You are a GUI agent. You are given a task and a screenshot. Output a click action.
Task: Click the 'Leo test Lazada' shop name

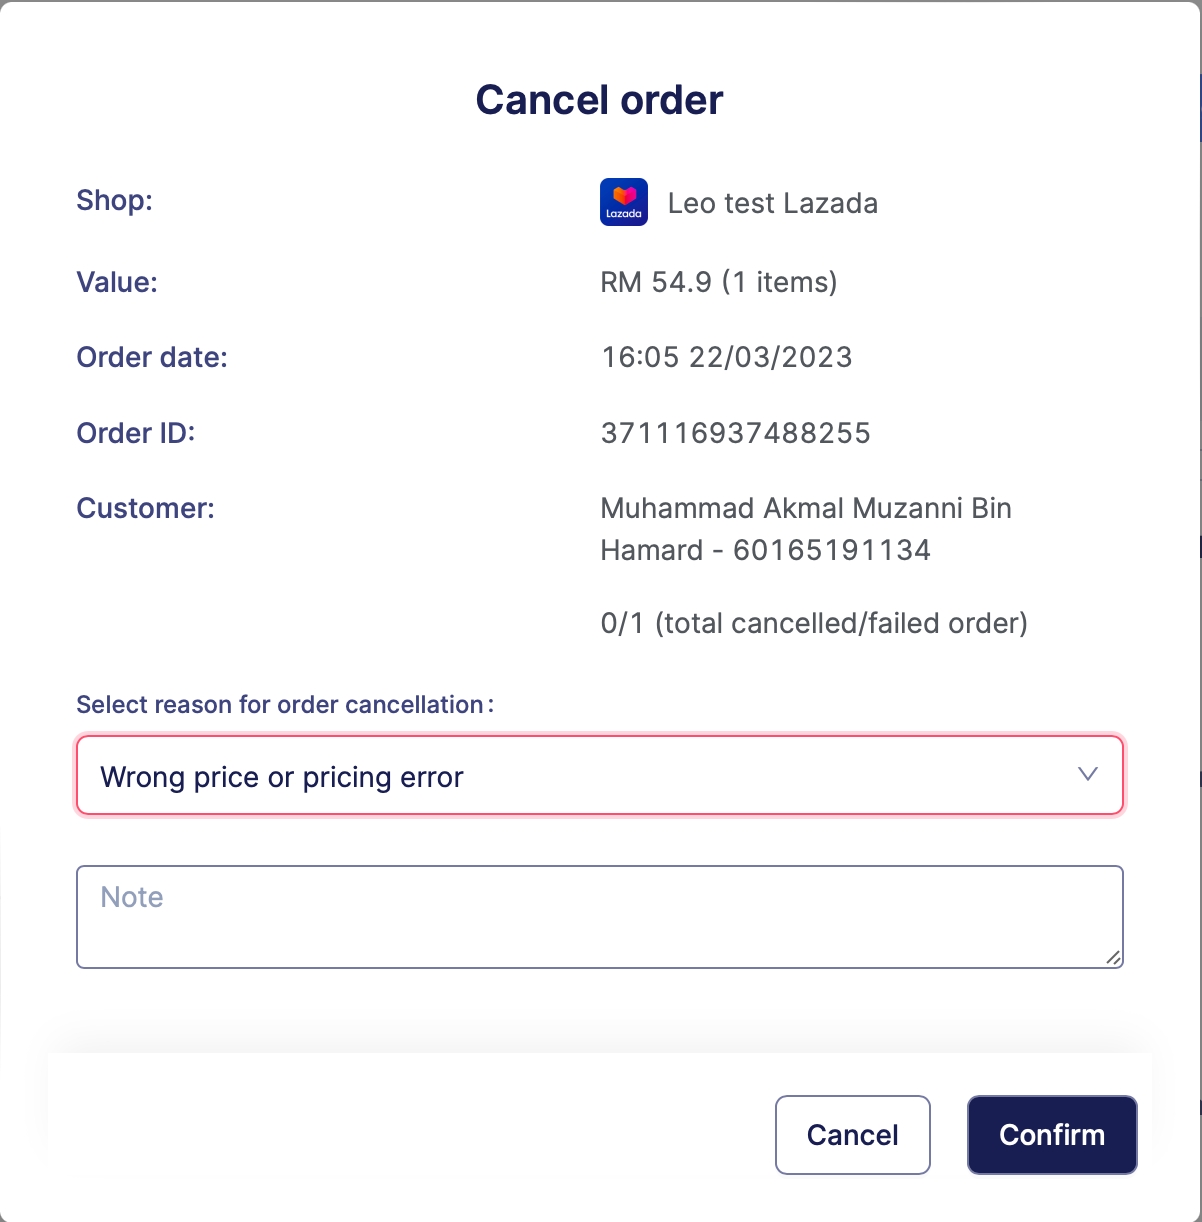(x=772, y=203)
